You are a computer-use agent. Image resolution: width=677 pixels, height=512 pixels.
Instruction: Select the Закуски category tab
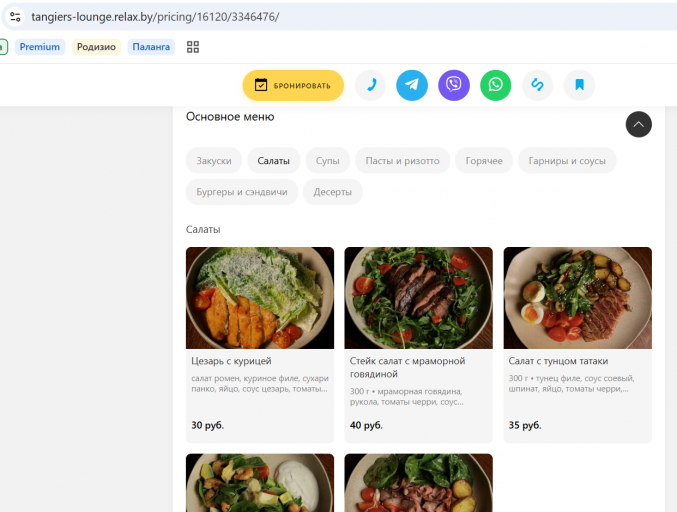point(214,161)
